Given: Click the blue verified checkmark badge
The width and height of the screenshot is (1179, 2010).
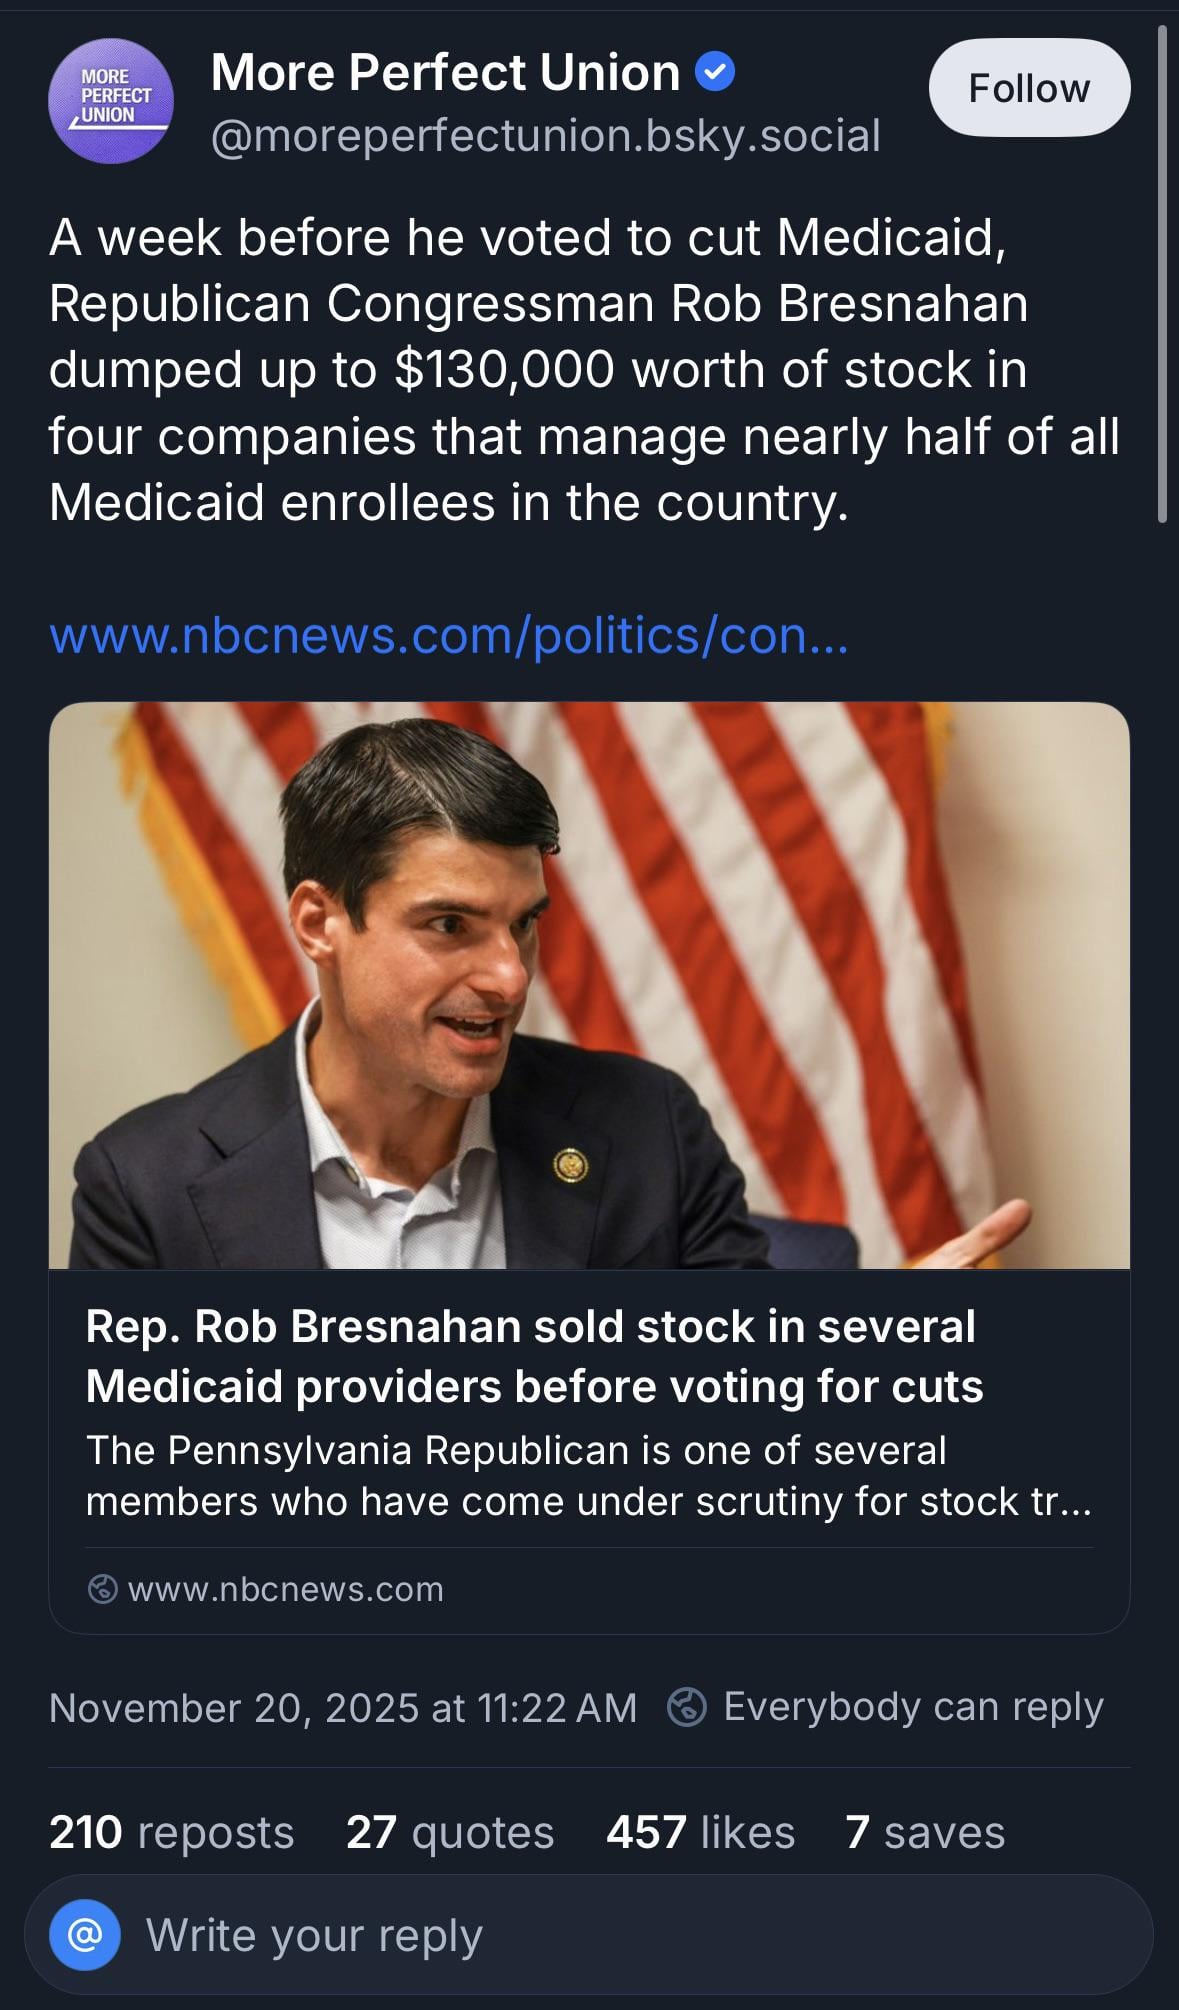Looking at the screenshot, I should click(715, 72).
